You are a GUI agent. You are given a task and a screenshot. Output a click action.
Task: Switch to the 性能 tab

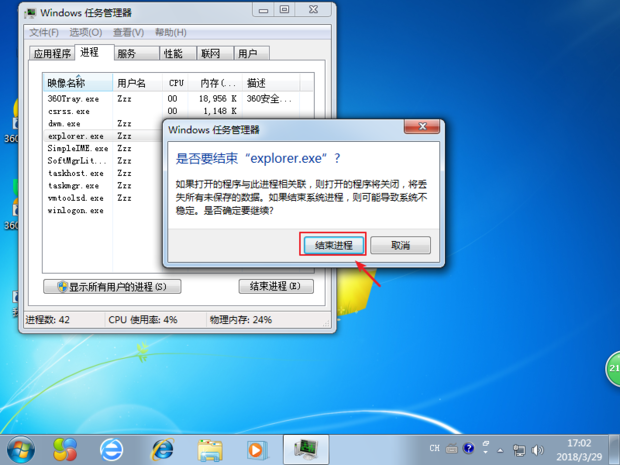(x=178, y=53)
